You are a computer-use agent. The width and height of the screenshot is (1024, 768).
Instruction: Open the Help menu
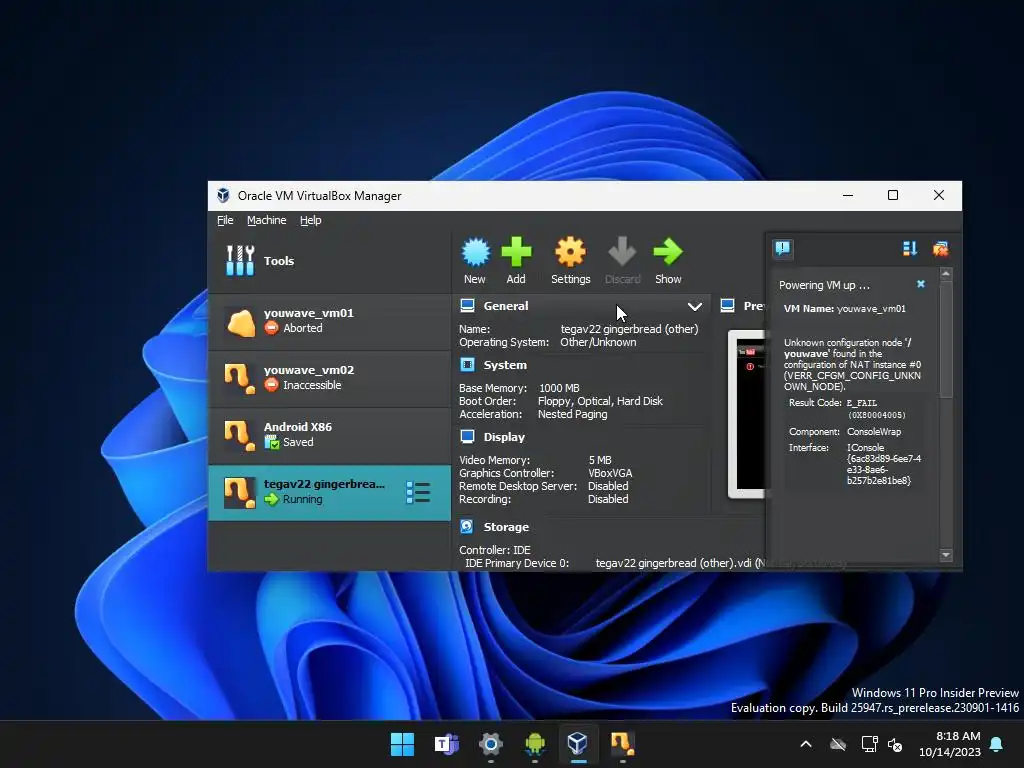coord(310,220)
